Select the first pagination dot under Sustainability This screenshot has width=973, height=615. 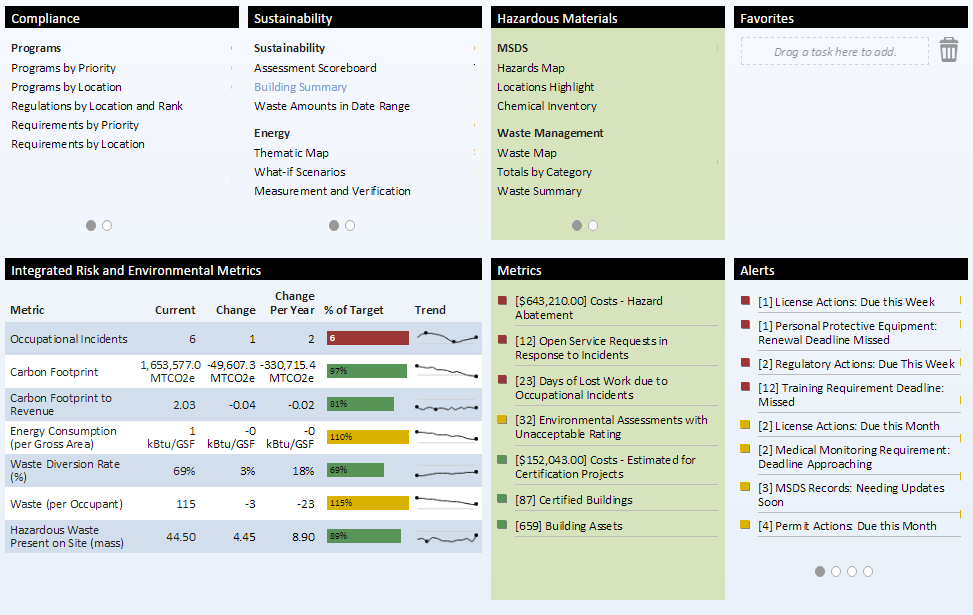tap(334, 226)
